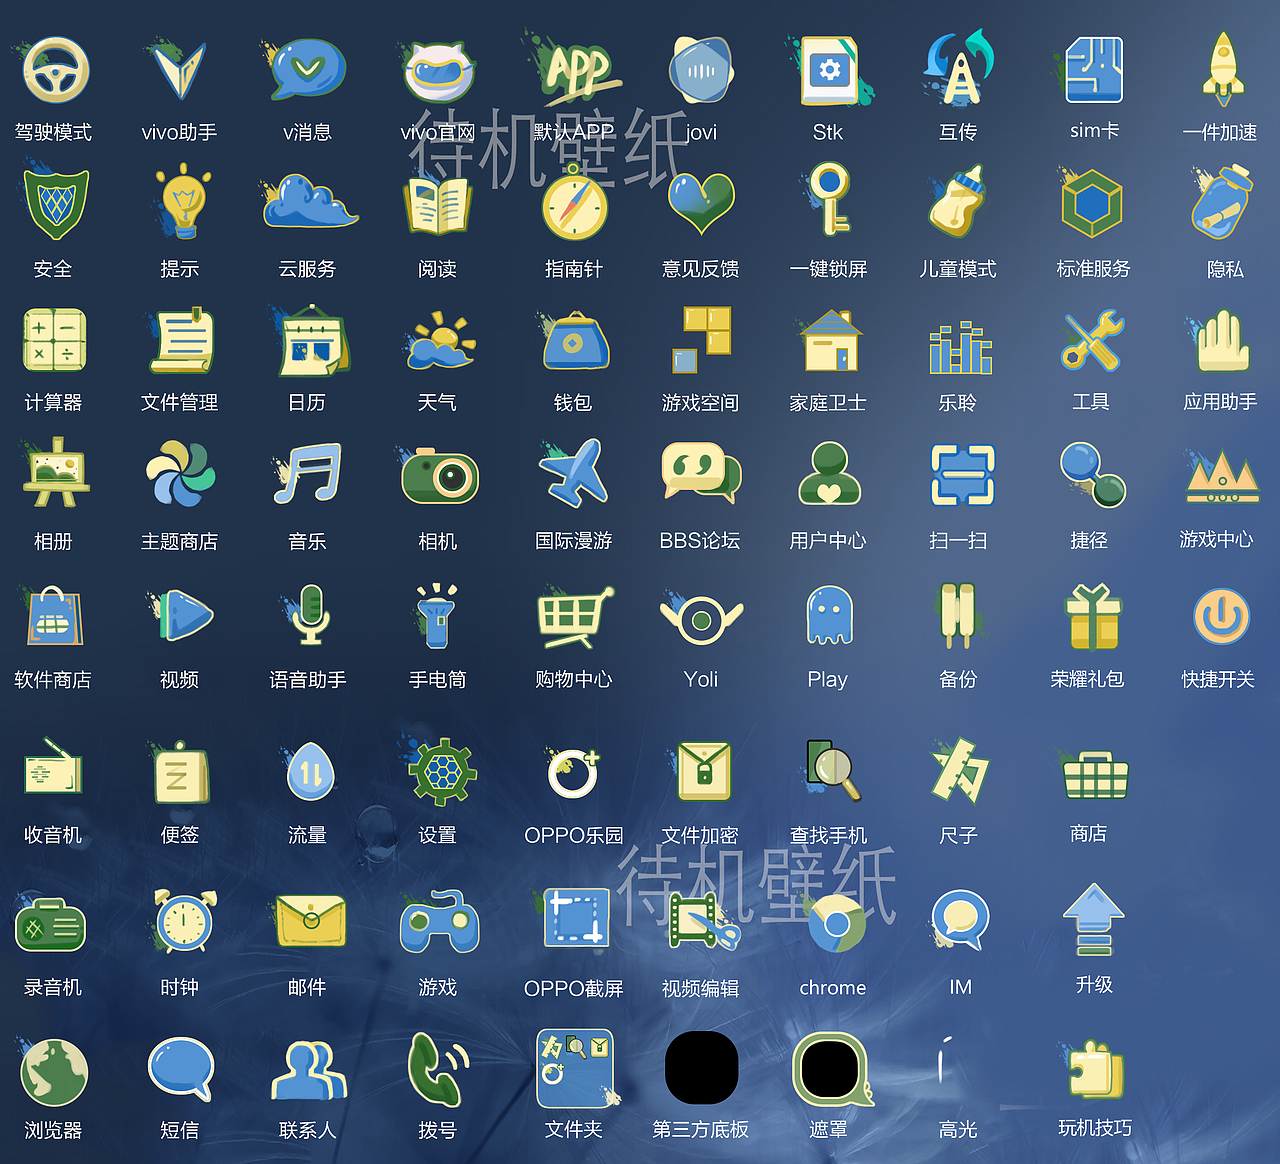Open the 邮件 envelope icon
This screenshot has height=1164, width=1280.
pyautogui.click(x=311, y=921)
